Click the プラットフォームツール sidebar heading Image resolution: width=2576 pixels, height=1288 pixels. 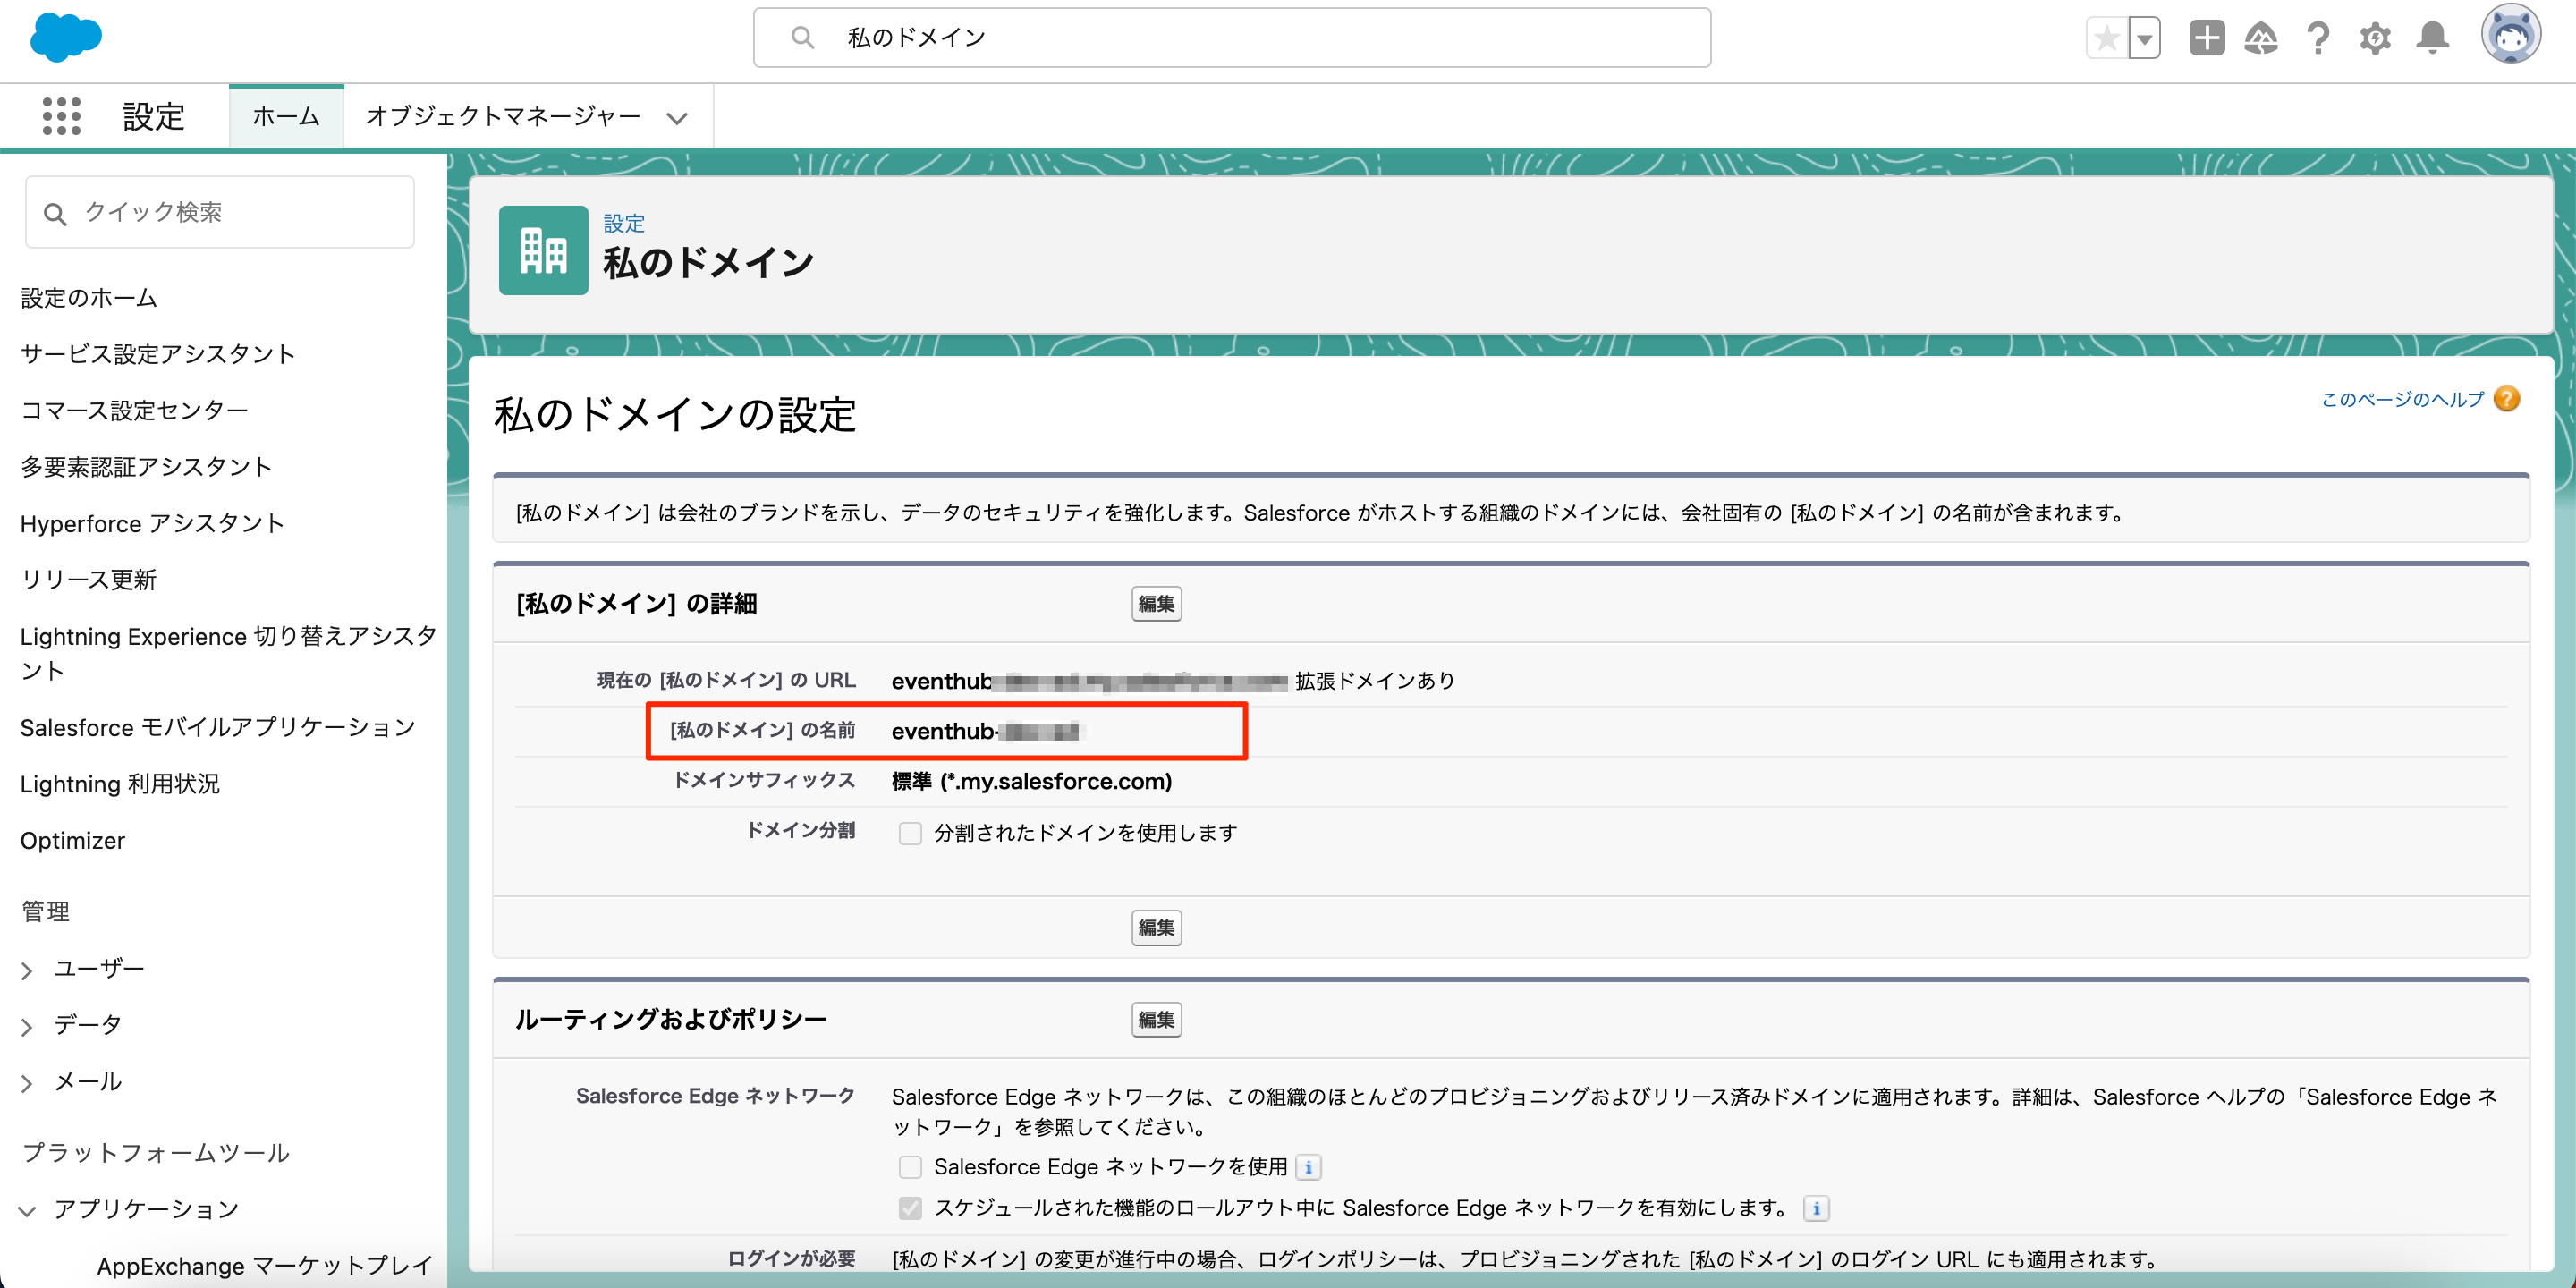[156, 1153]
